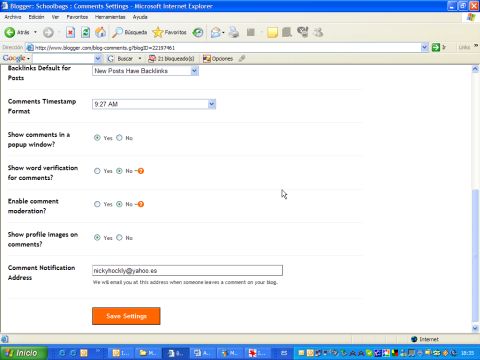The image size is (480, 360).
Task: Click the Messenger people toolbar icon
Action: coord(318,32)
